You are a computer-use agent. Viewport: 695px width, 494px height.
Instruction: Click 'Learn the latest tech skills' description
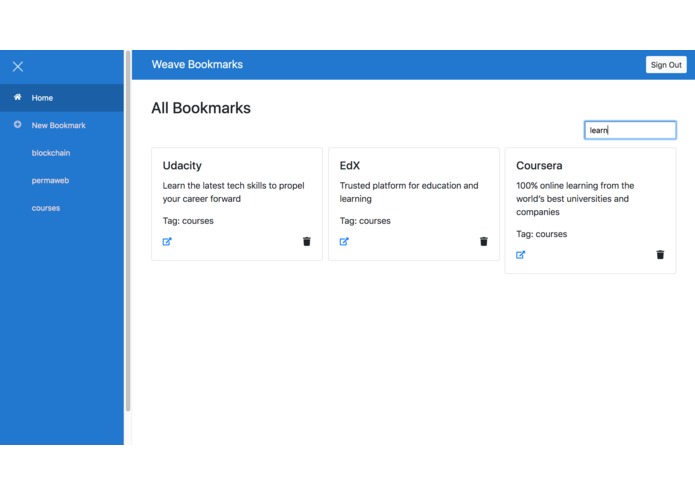233,192
